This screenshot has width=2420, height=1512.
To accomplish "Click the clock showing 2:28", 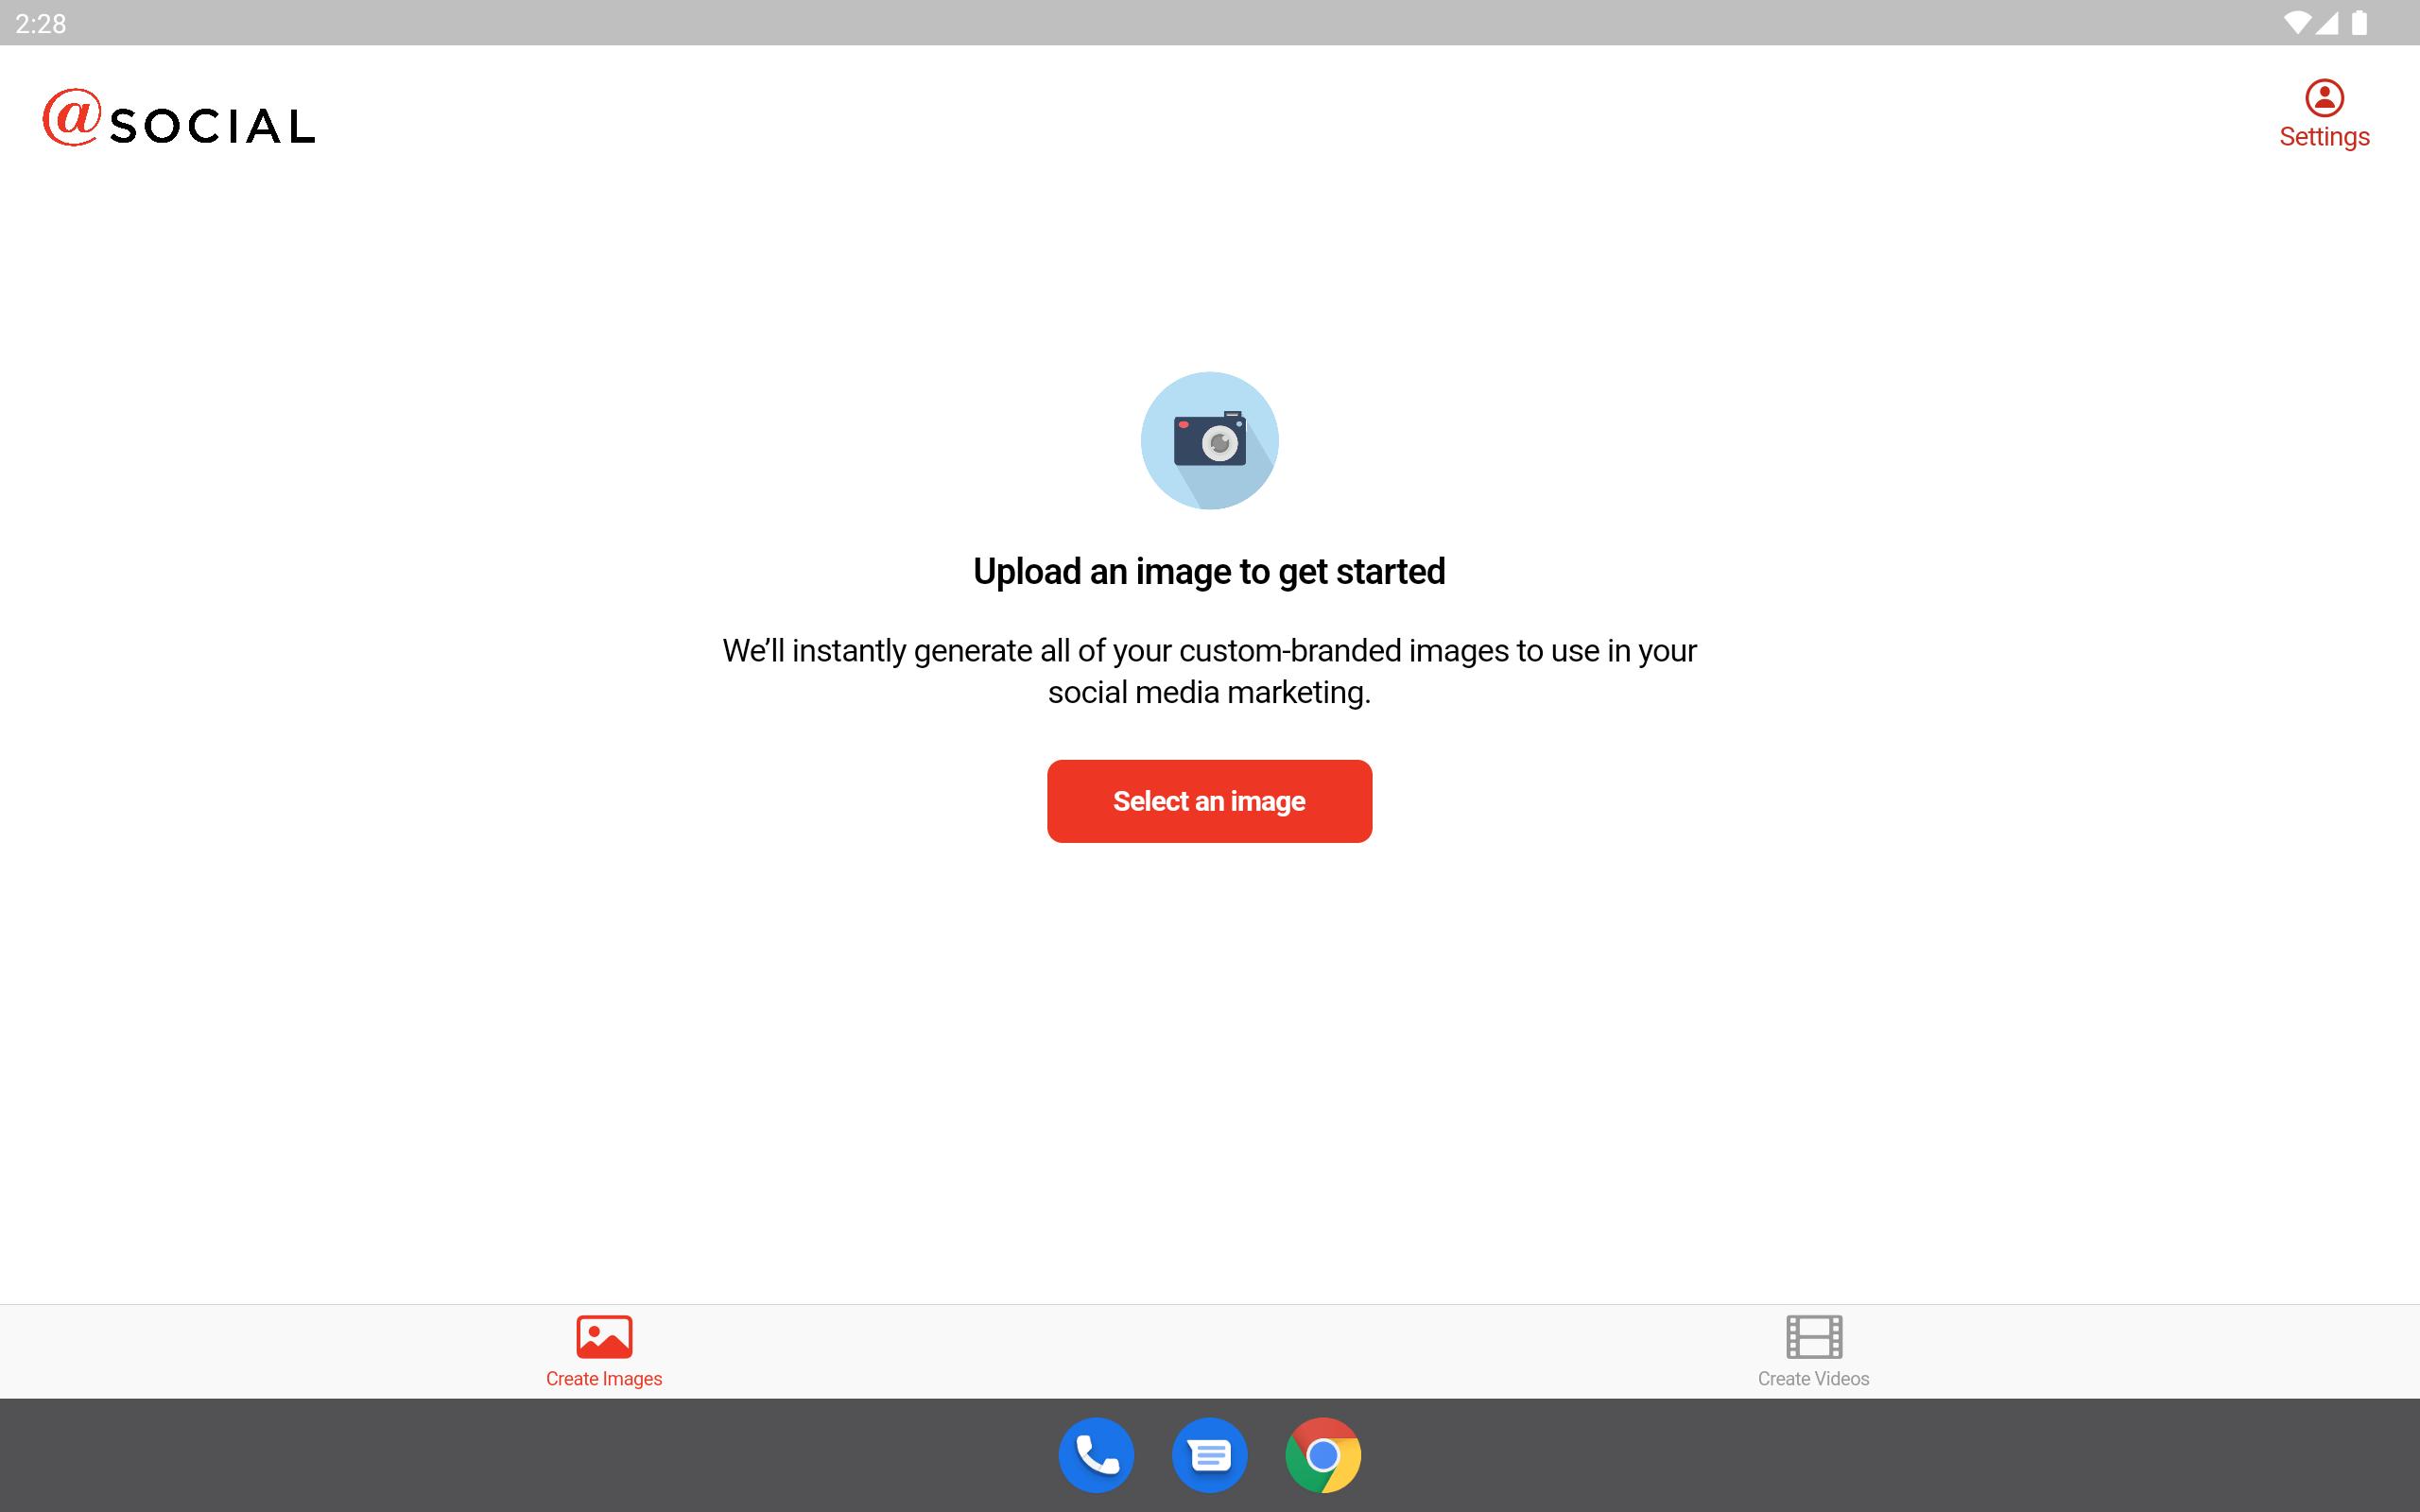I will pos(41,23).
